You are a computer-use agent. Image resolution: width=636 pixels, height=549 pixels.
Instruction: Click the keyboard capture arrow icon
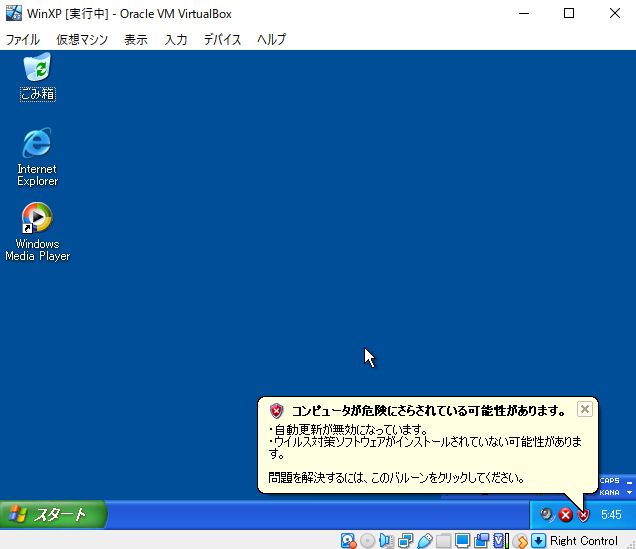click(539, 541)
